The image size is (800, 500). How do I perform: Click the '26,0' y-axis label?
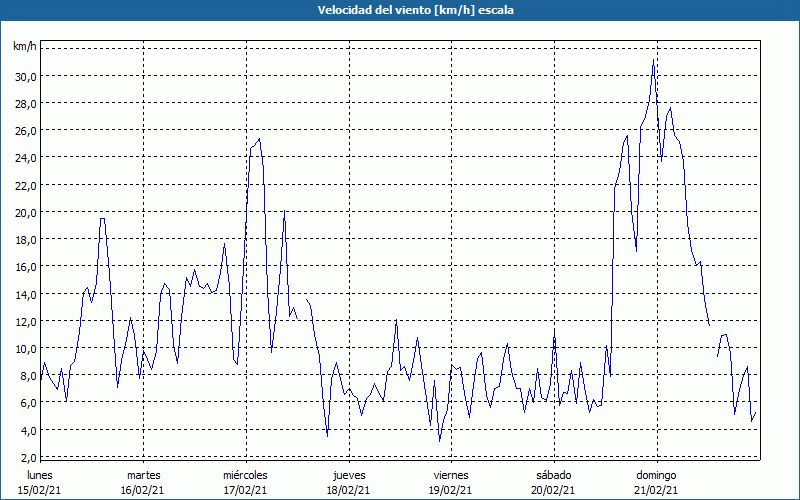click(26, 131)
